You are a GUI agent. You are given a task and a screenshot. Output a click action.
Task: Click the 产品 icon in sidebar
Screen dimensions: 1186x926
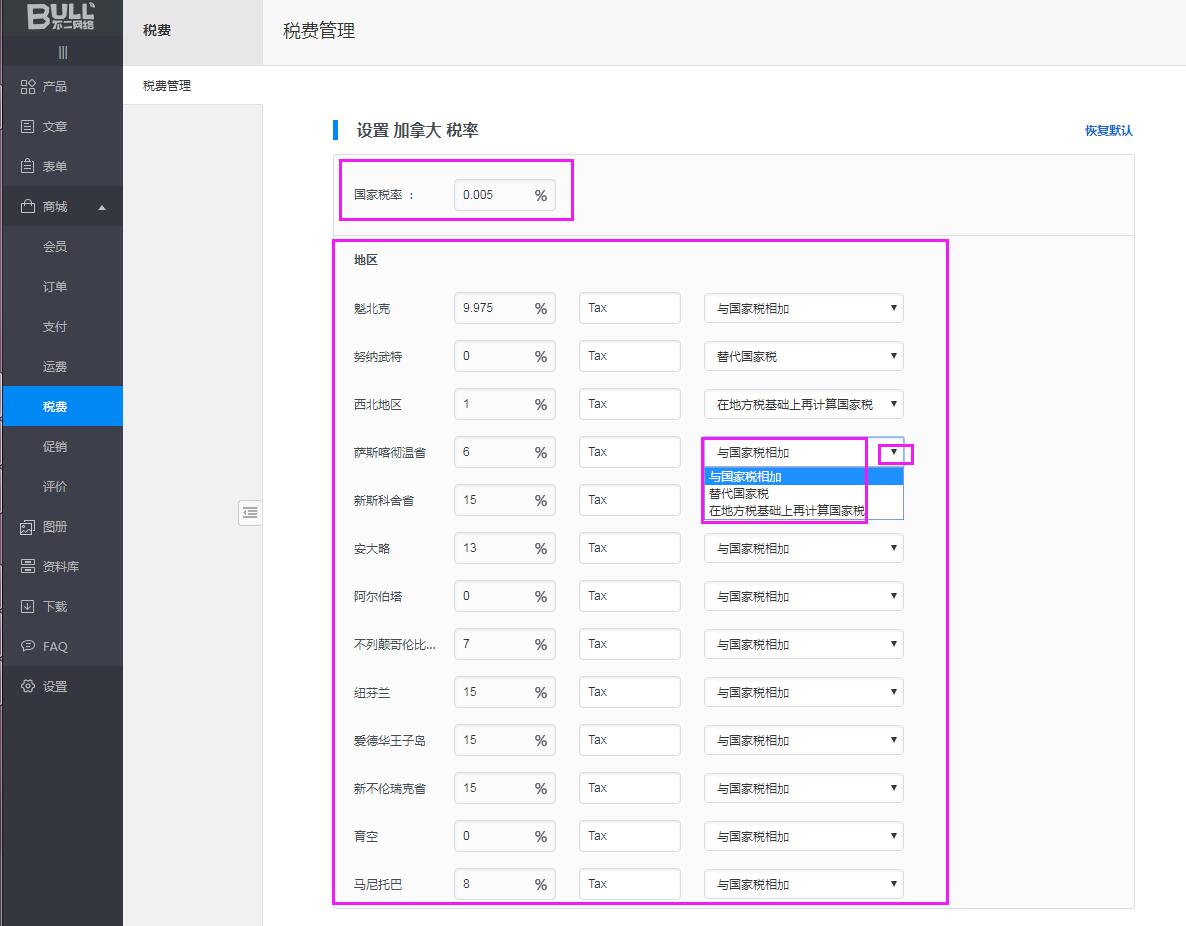[x=28, y=87]
